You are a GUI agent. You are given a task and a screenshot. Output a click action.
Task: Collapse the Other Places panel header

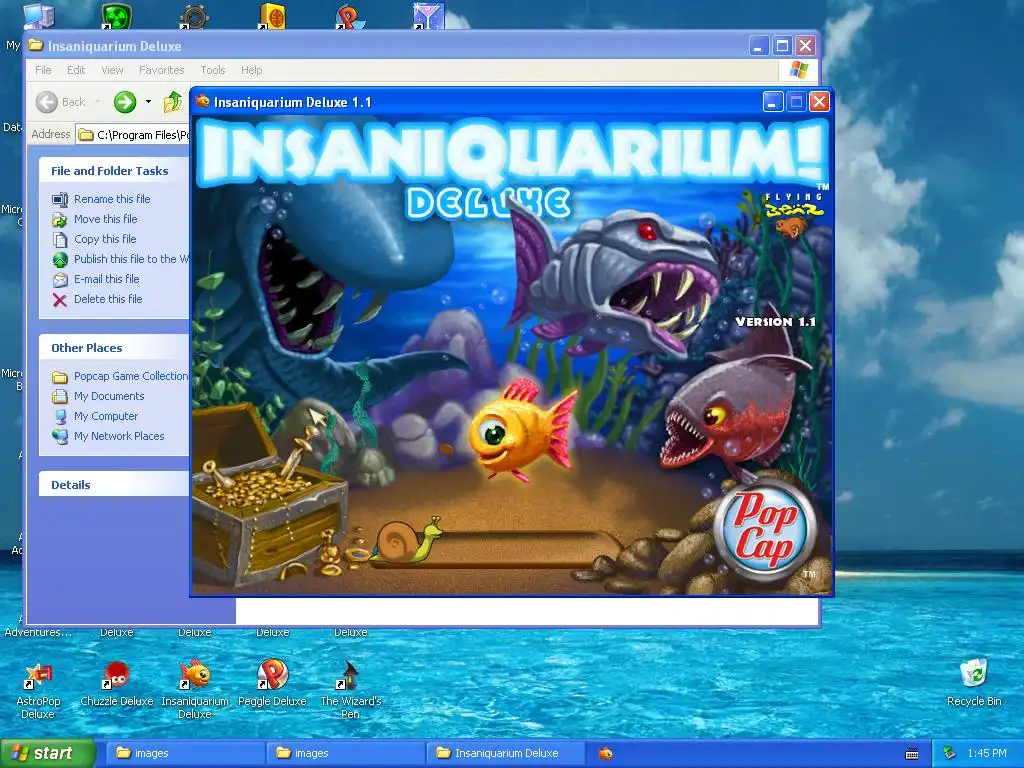click(x=114, y=348)
